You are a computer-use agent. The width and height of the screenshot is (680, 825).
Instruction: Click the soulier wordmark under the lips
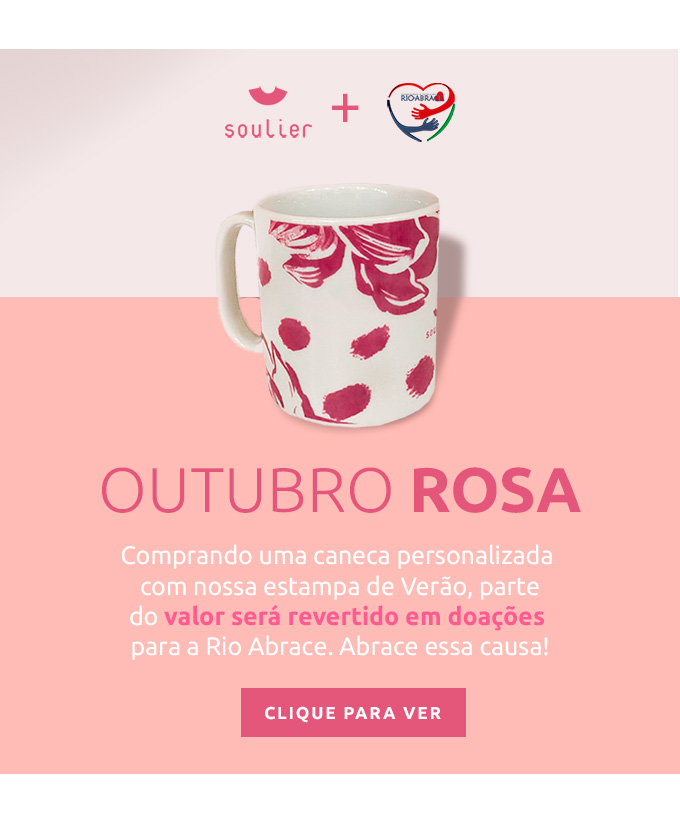click(x=268, y=129)
